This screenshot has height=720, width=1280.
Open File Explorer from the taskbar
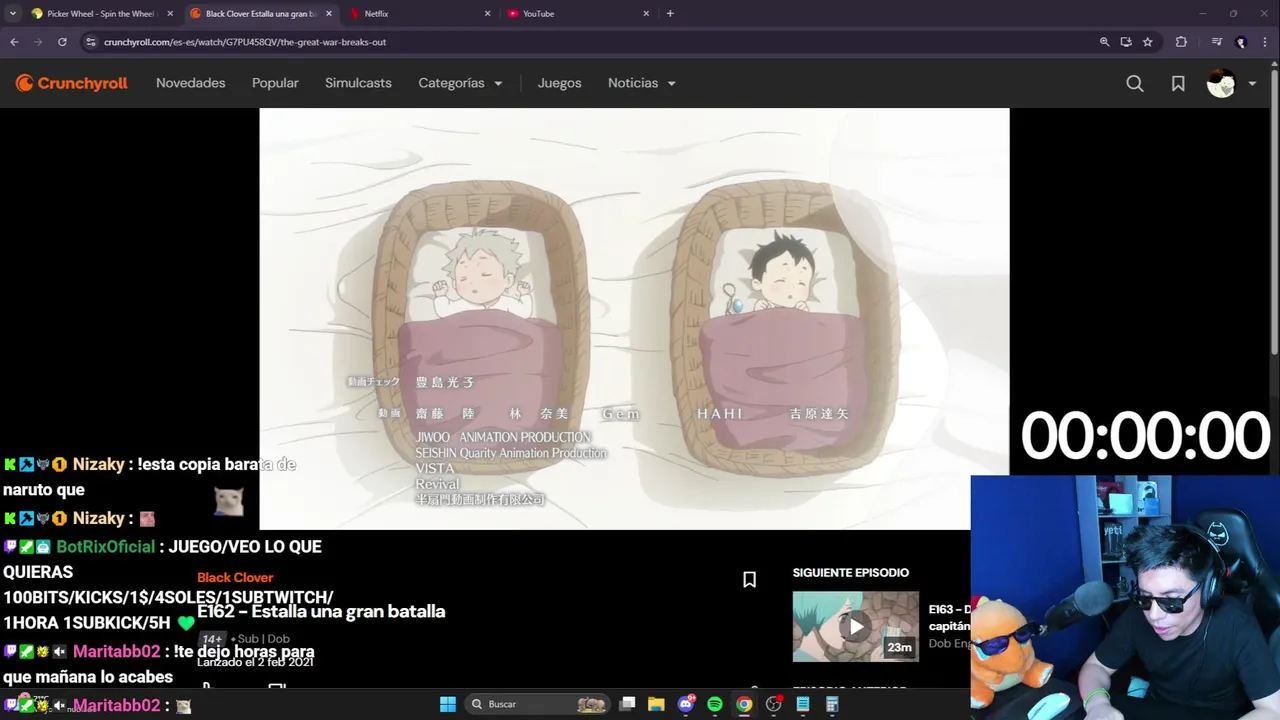[656, 704]
